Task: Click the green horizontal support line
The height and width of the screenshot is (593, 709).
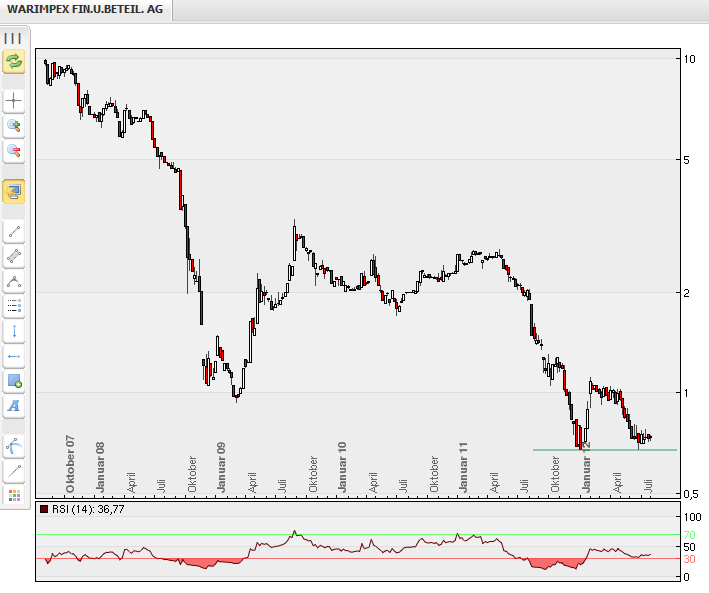Action: coord(605,450)
